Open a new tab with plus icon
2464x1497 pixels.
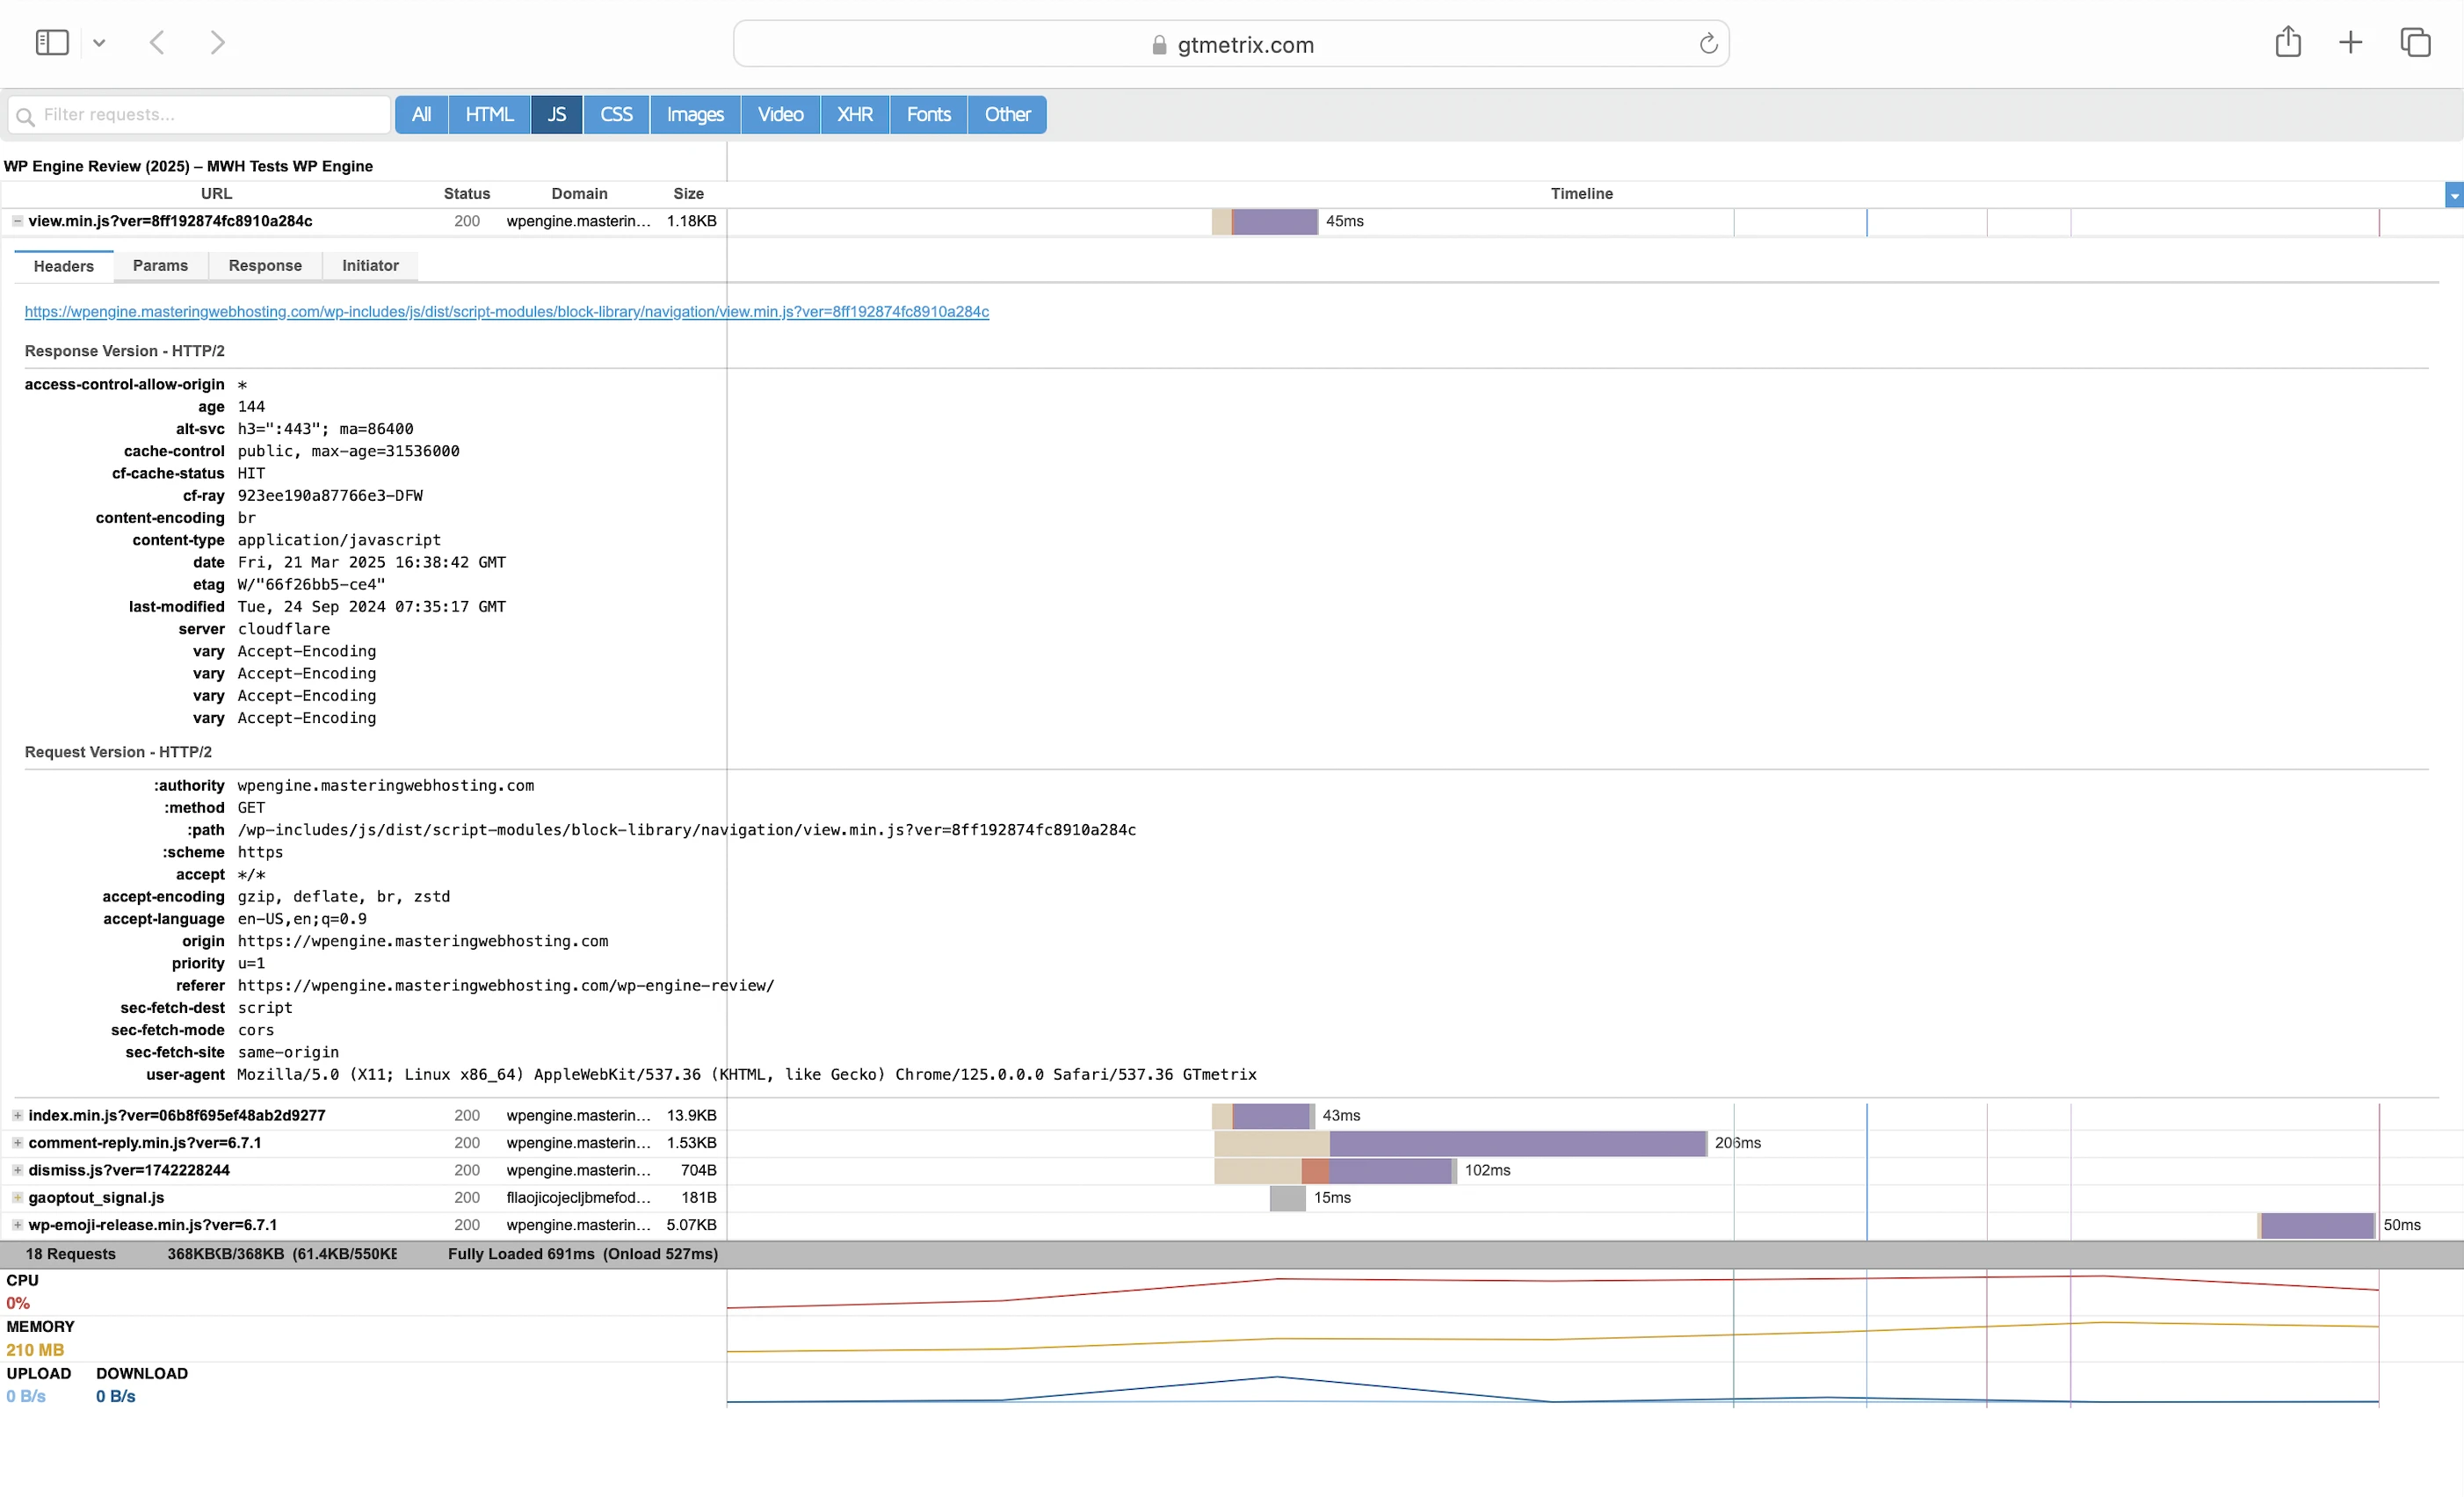point(2350,43)
